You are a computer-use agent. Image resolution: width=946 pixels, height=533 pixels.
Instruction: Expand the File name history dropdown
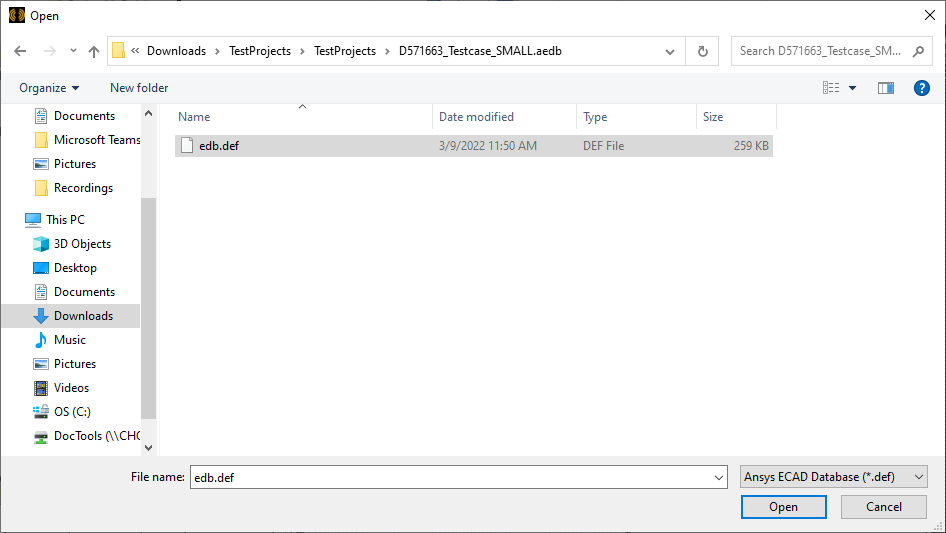(719, 477)
